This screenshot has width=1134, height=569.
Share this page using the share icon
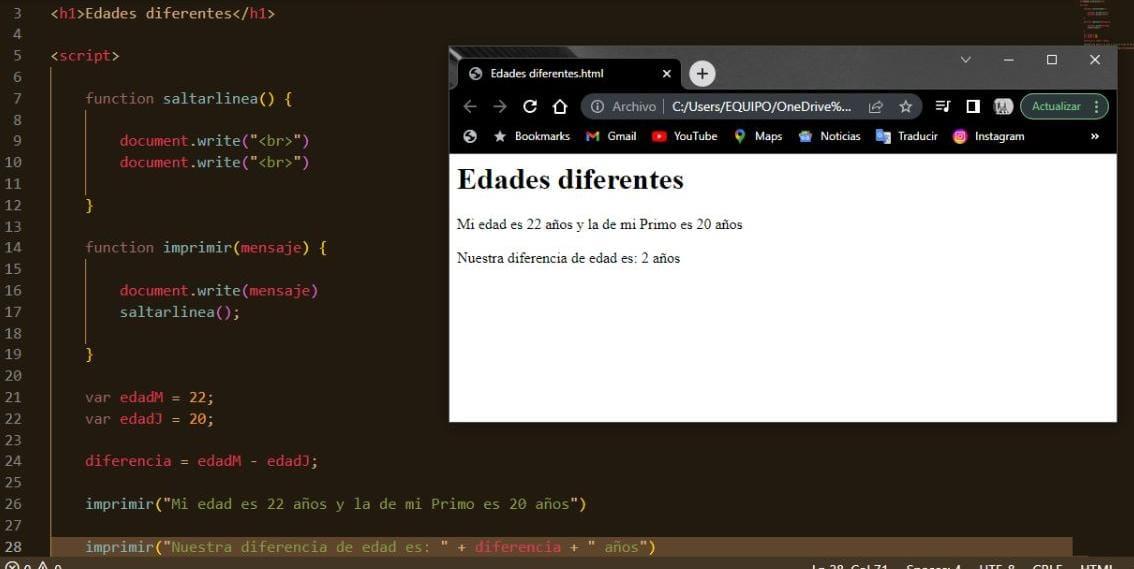(x=876, y=106)
